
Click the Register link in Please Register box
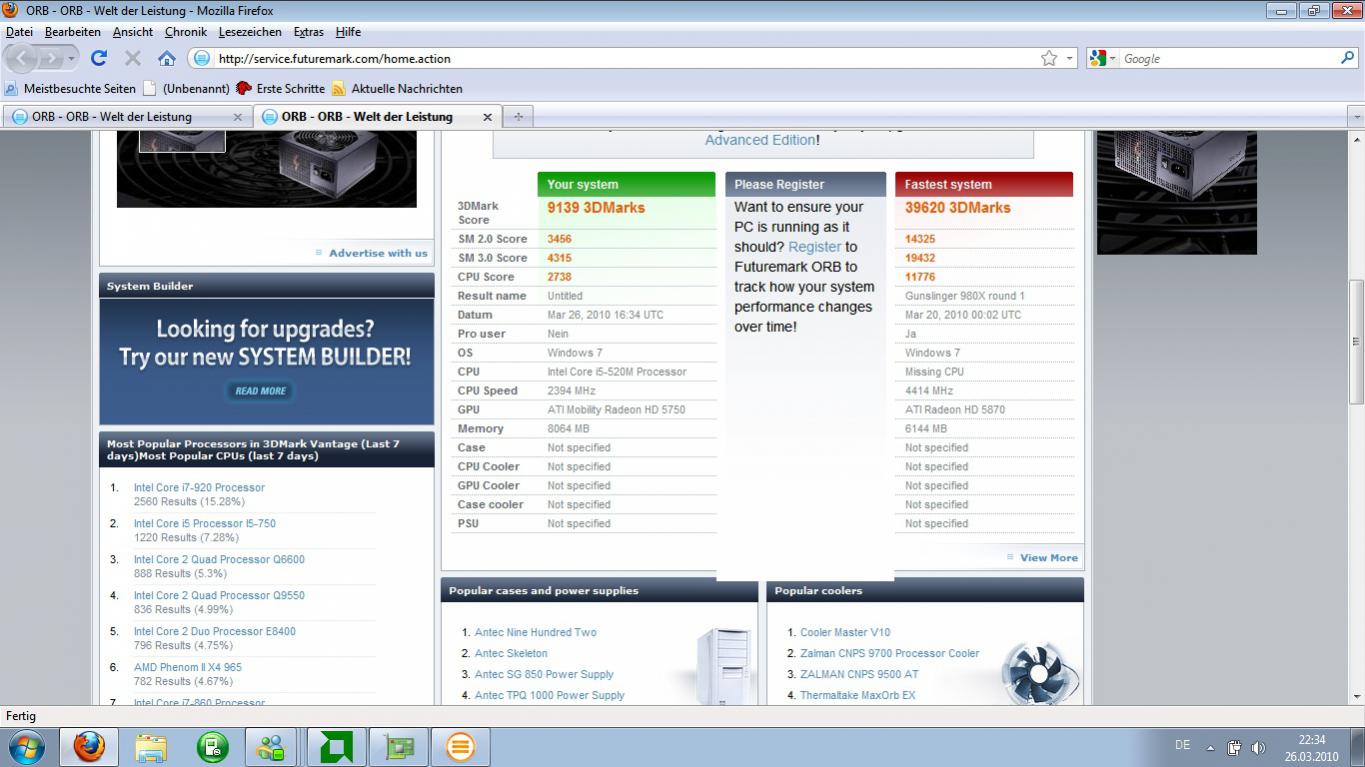[x=814, y=247]
